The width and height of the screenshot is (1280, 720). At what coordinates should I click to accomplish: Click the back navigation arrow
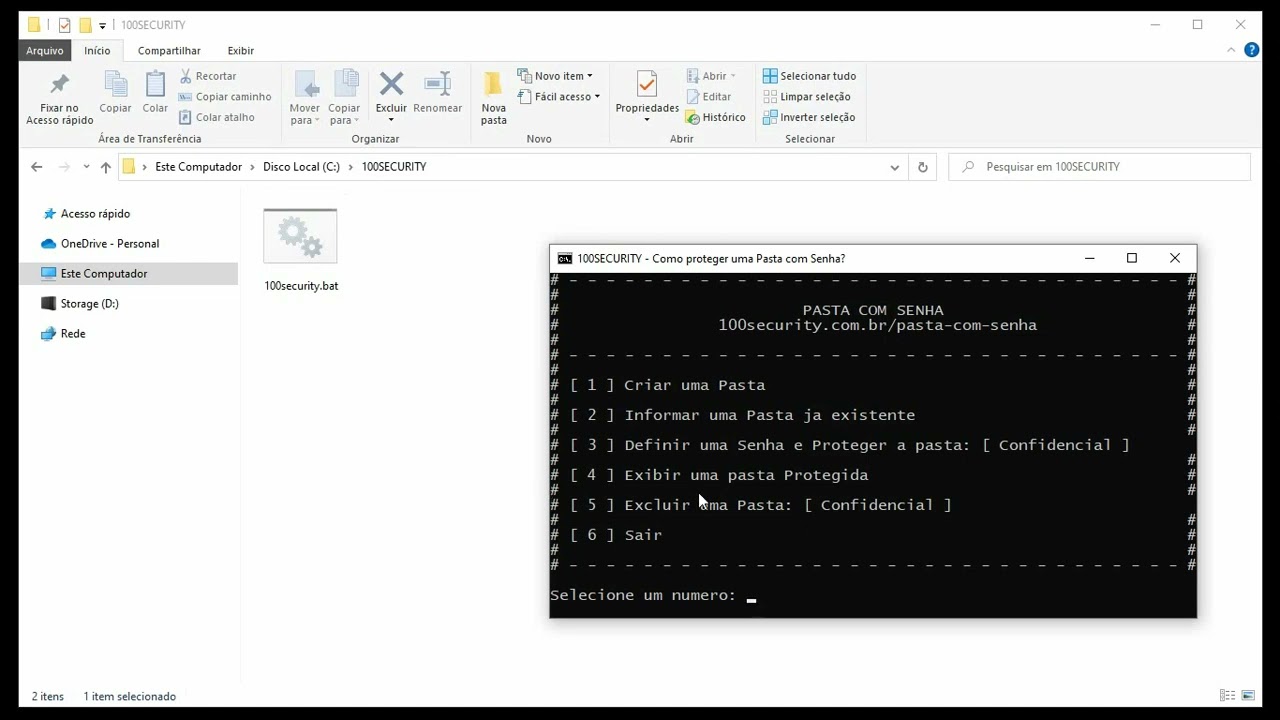37,167
